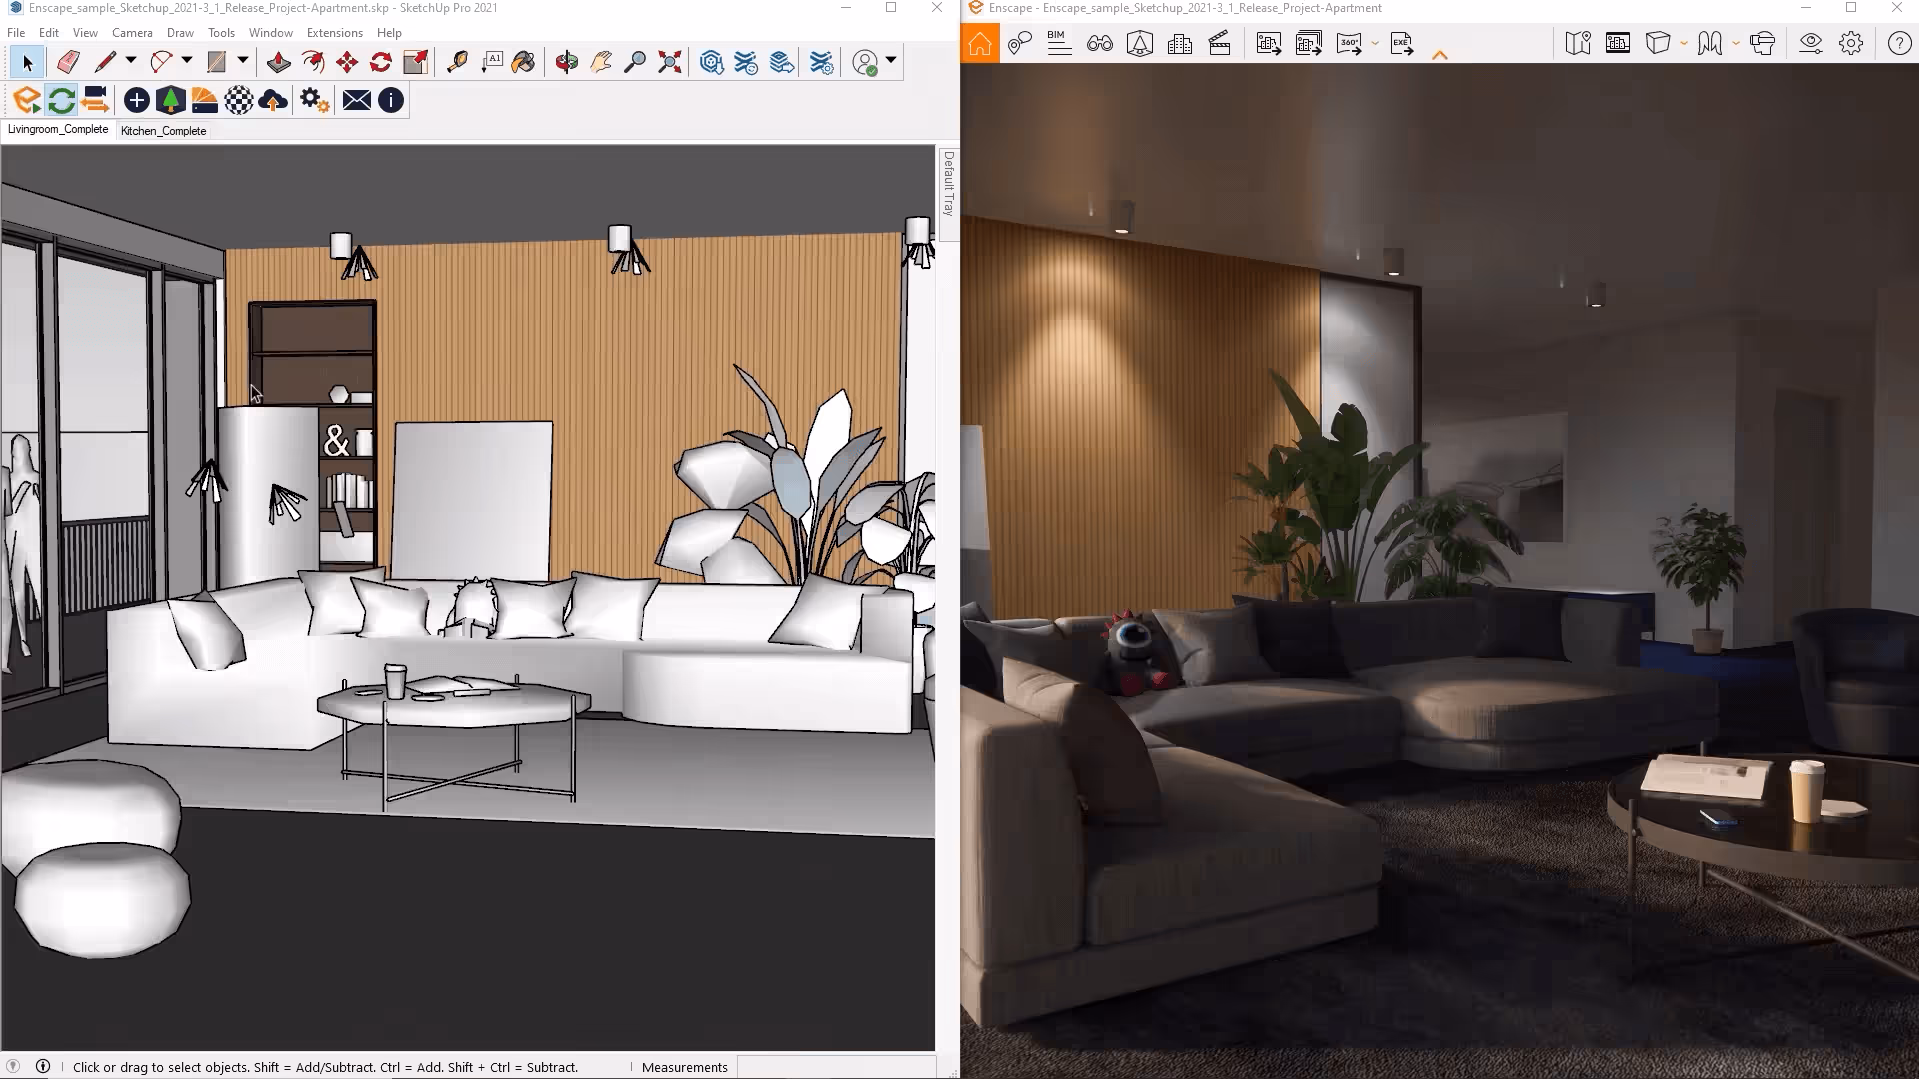1919x1079 pixels.
Task: Click Zoom Extents tool
Action: 669,62
